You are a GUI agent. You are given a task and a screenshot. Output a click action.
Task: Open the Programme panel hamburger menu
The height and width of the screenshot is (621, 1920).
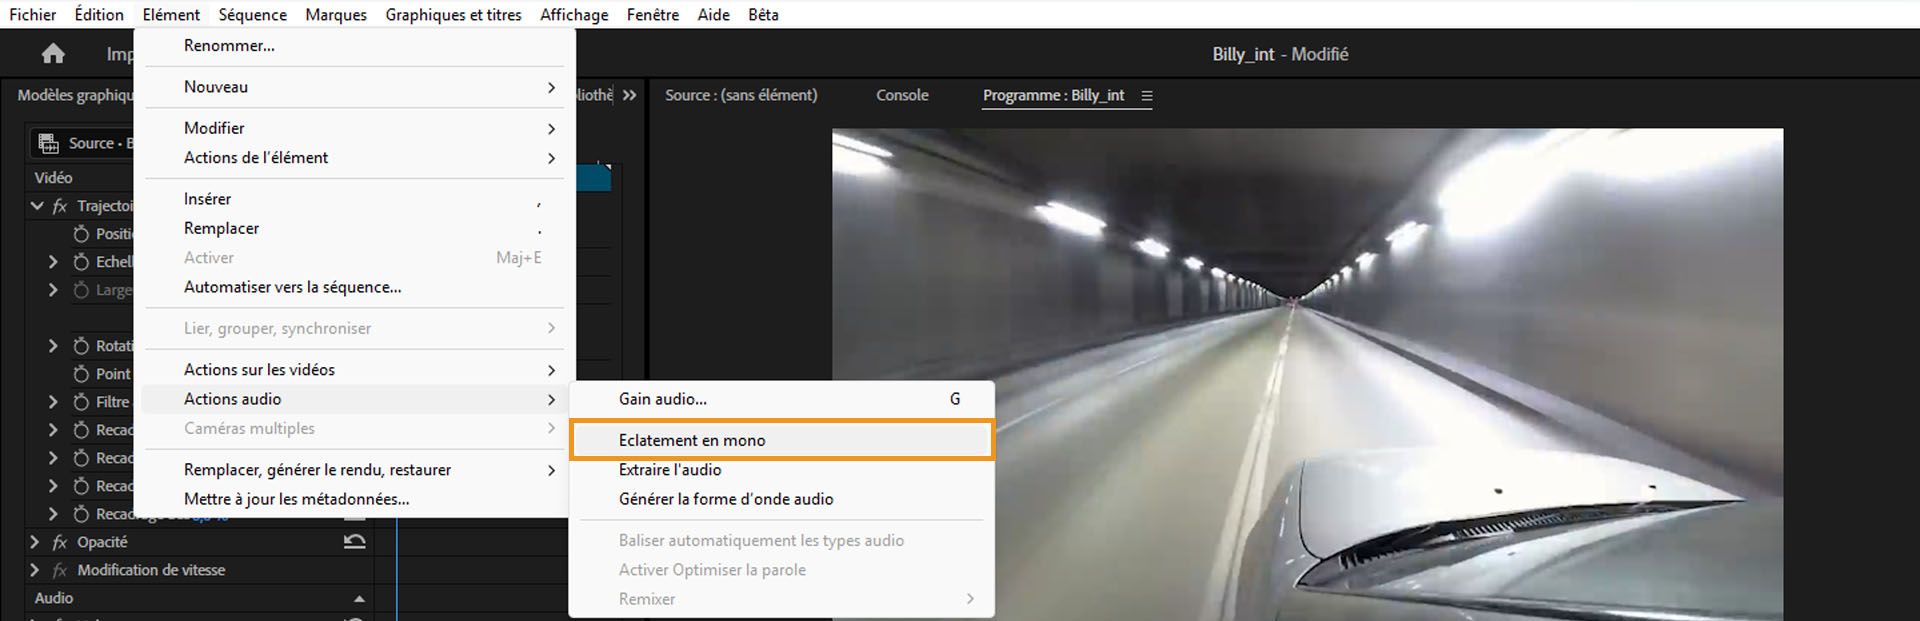[x=1147, y=96]
